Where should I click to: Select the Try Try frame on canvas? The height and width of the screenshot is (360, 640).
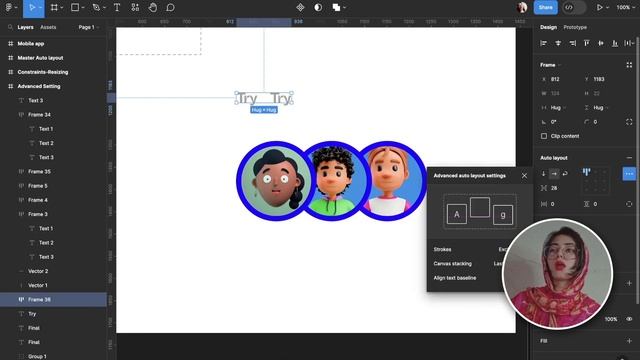(264, 98)
